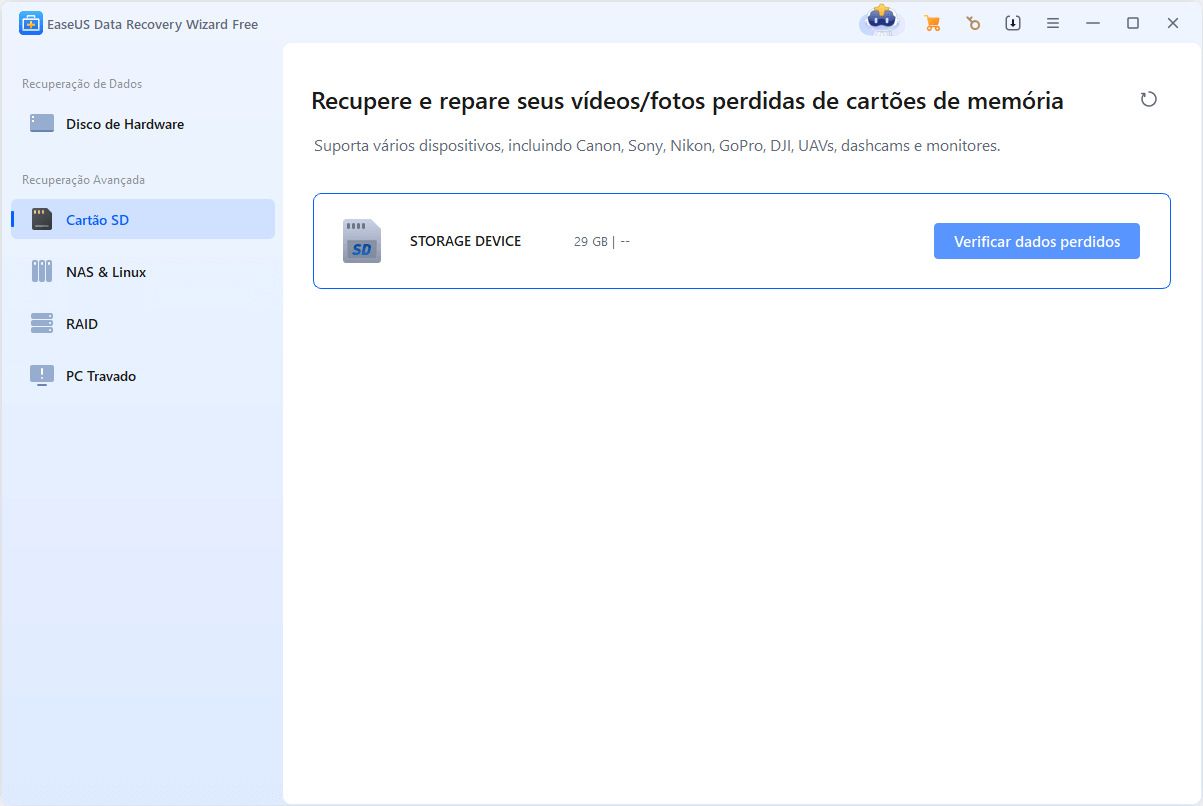Open the shopping cart purchase icon

[932, 22]
